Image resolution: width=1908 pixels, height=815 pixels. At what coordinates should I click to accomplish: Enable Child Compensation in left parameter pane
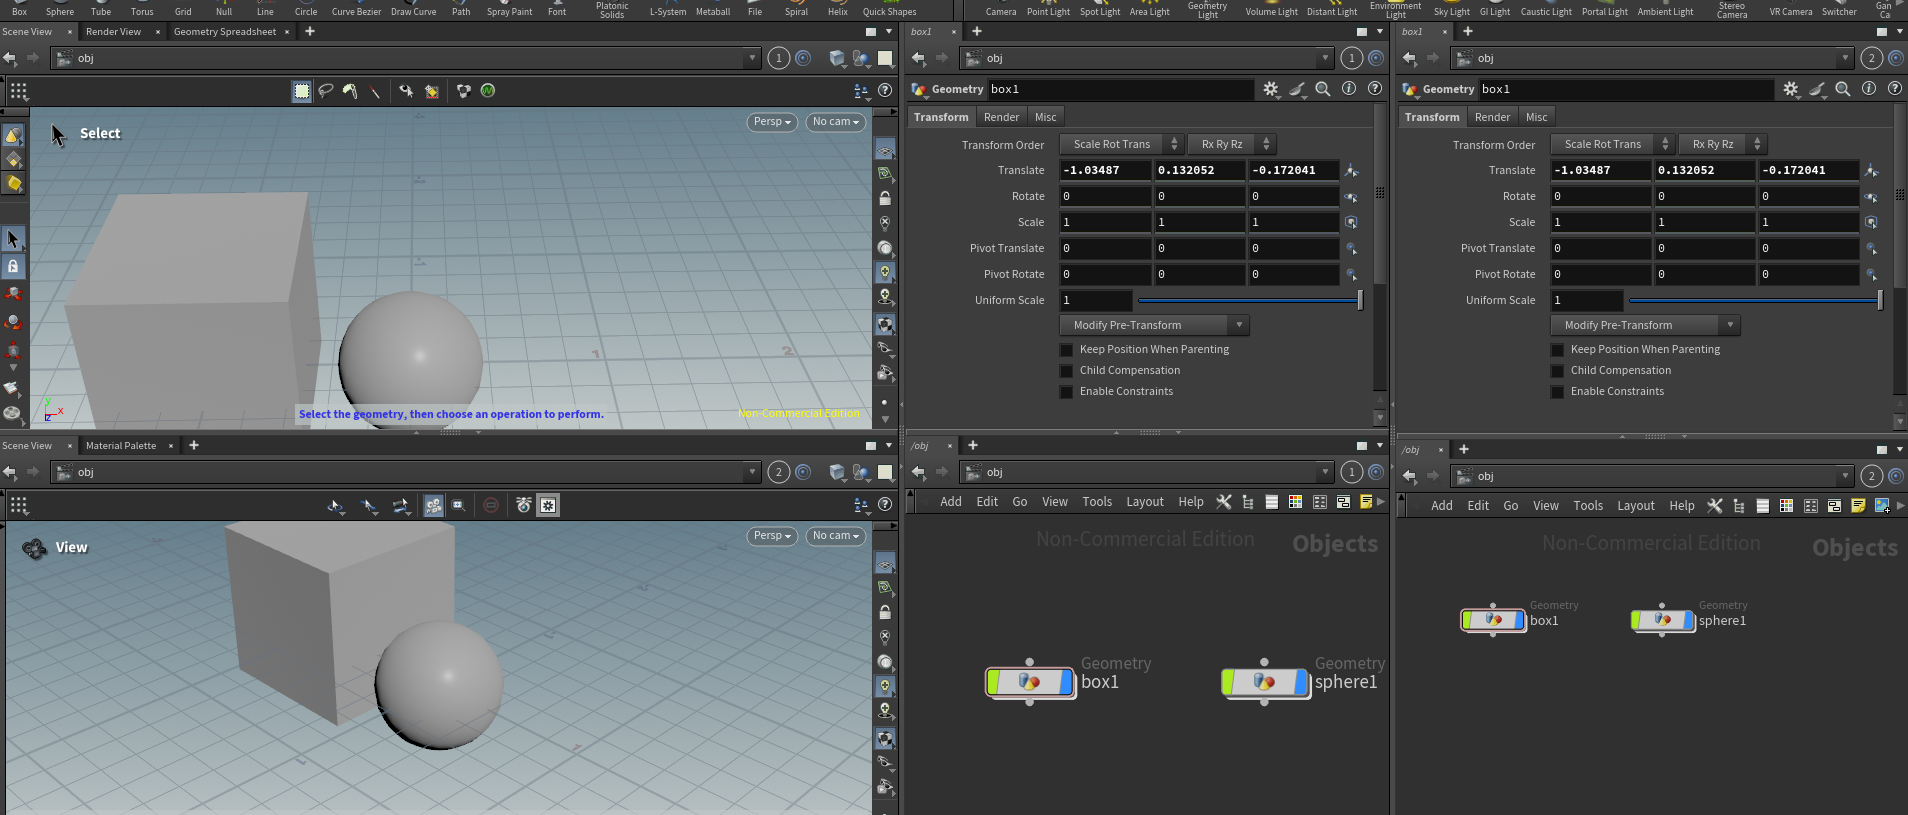click(x=1066, y=371)
